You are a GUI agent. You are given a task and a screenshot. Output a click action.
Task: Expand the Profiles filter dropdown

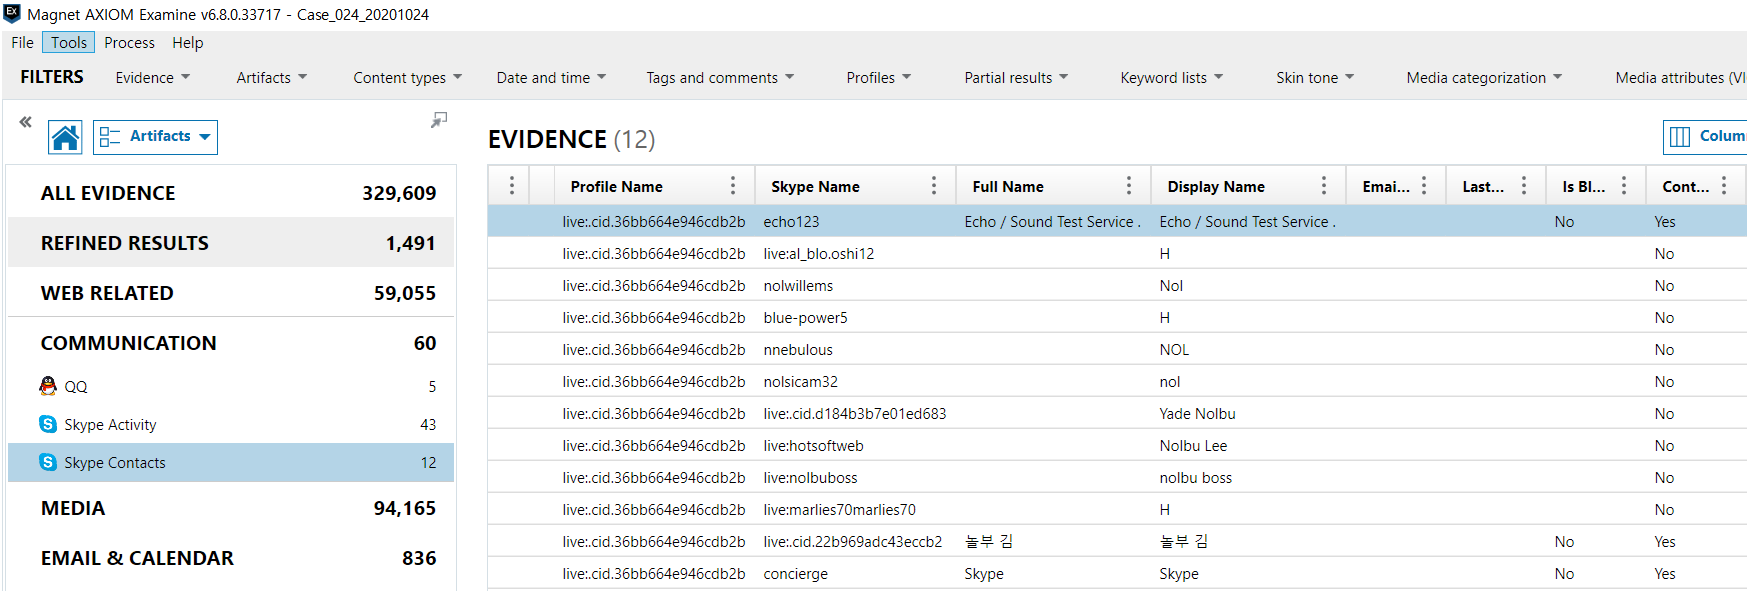coord(879,78)
